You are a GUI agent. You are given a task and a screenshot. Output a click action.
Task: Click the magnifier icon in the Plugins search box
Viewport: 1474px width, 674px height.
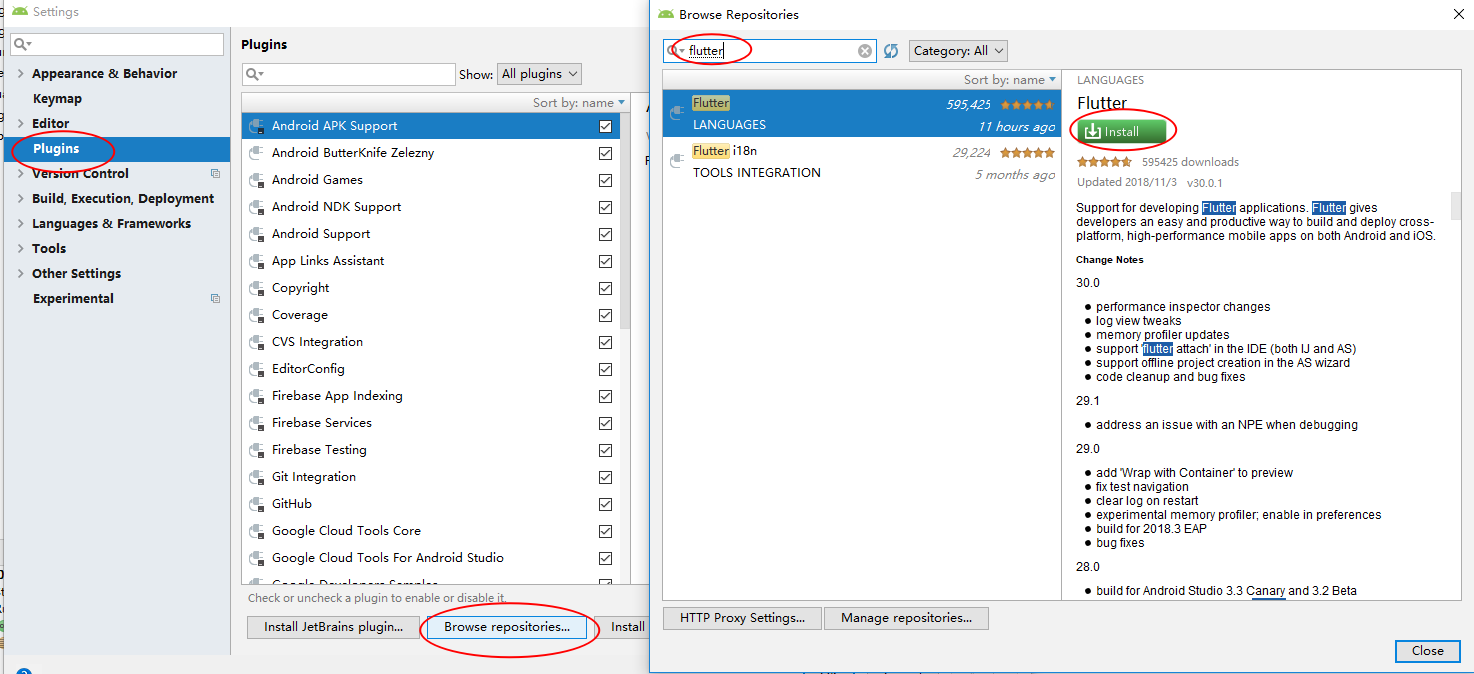pyautogui.click(x=254, y=74)
